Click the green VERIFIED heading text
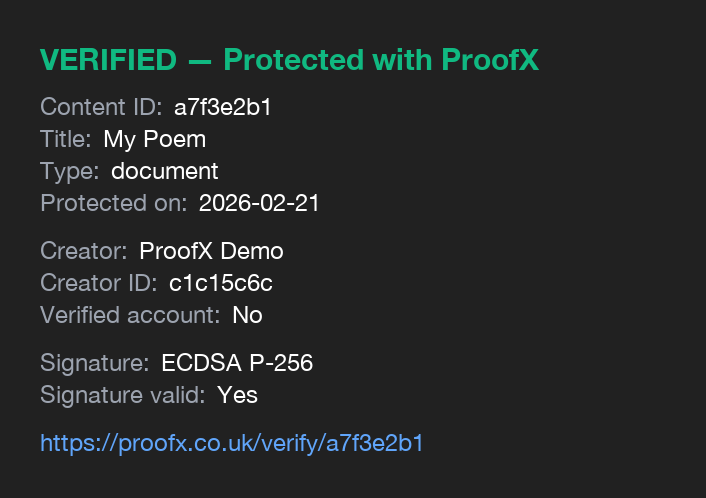This screenshot has width=706, height=498. click(289, 60)
